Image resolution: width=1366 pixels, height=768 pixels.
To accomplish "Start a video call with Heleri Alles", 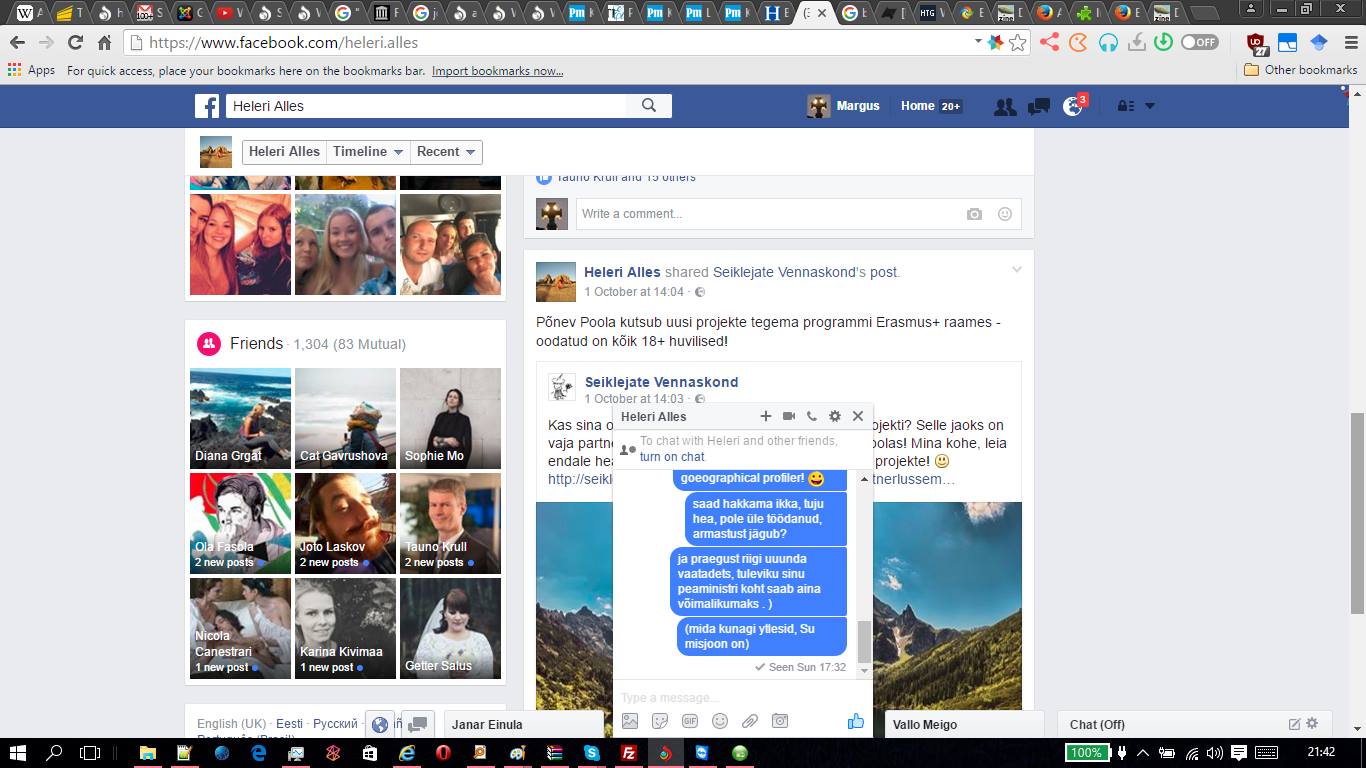I will (789, 416).
